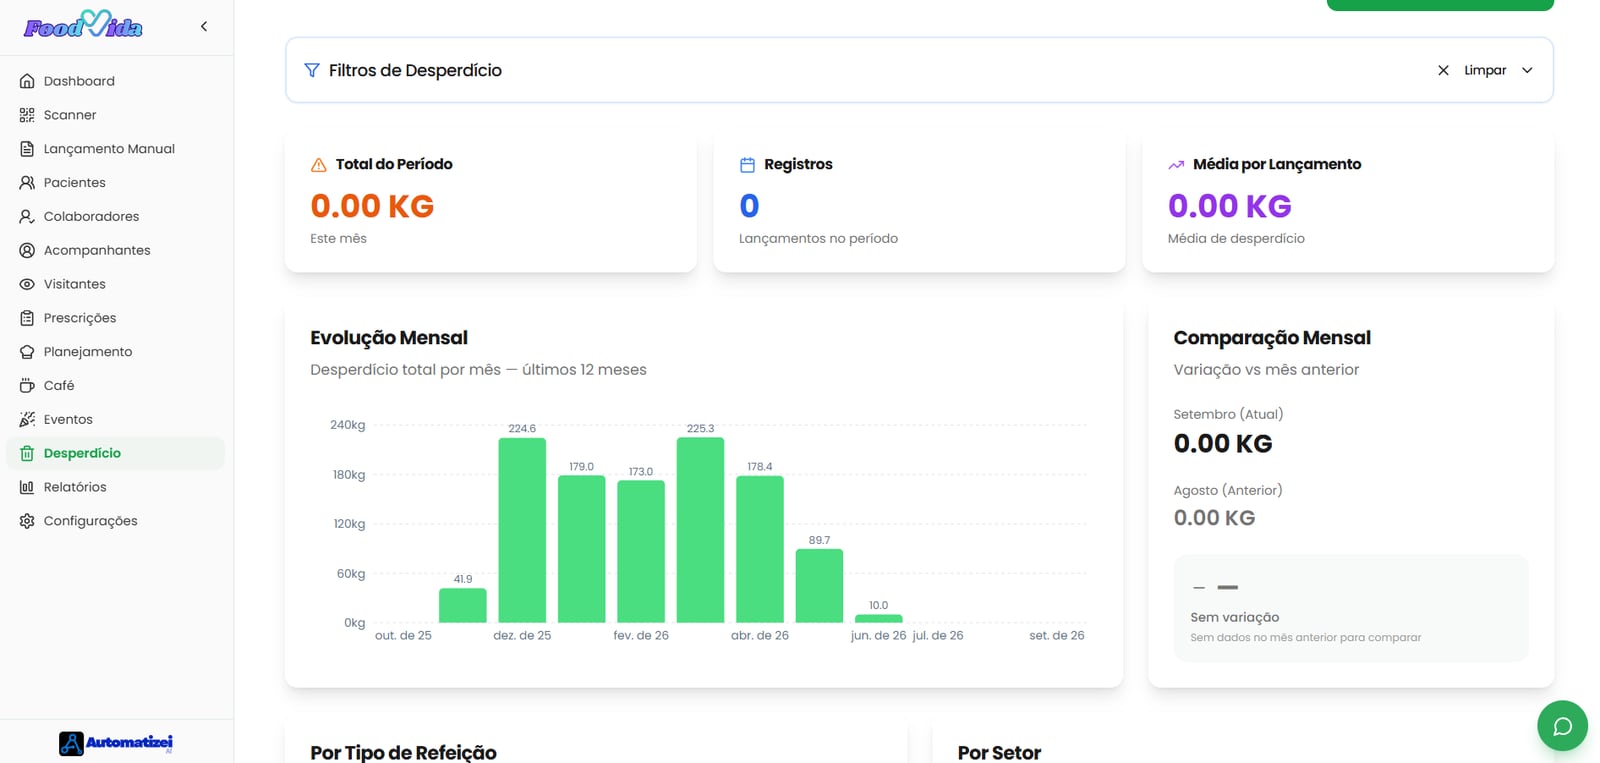1600x763 pixels.
Task: Click the Média por Lançamento trend icon
Action: tap(1176, 165)
